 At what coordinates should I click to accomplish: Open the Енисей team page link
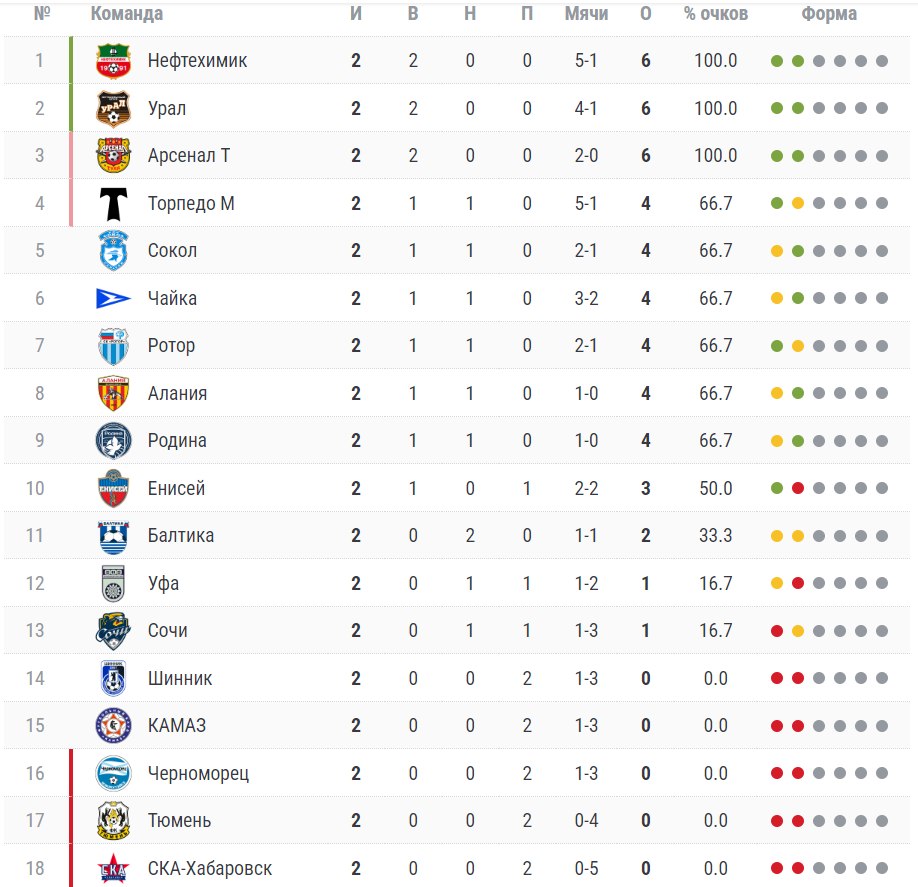point(176,488)
